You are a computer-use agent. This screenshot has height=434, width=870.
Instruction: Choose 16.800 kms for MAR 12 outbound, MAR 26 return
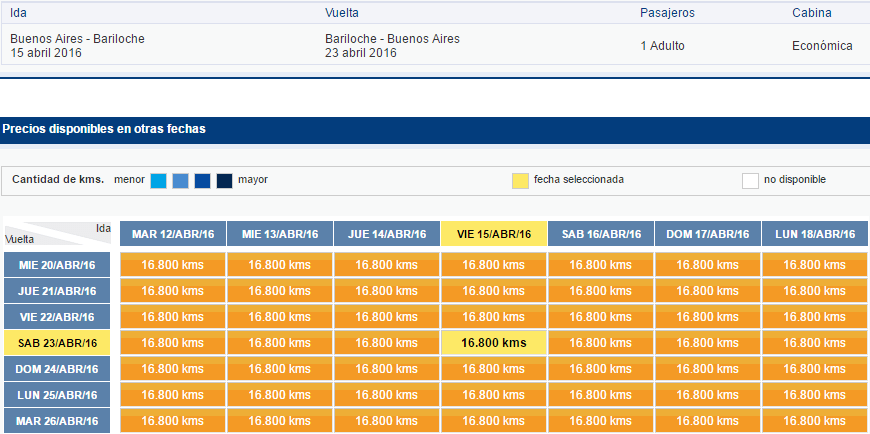(173, 421)
